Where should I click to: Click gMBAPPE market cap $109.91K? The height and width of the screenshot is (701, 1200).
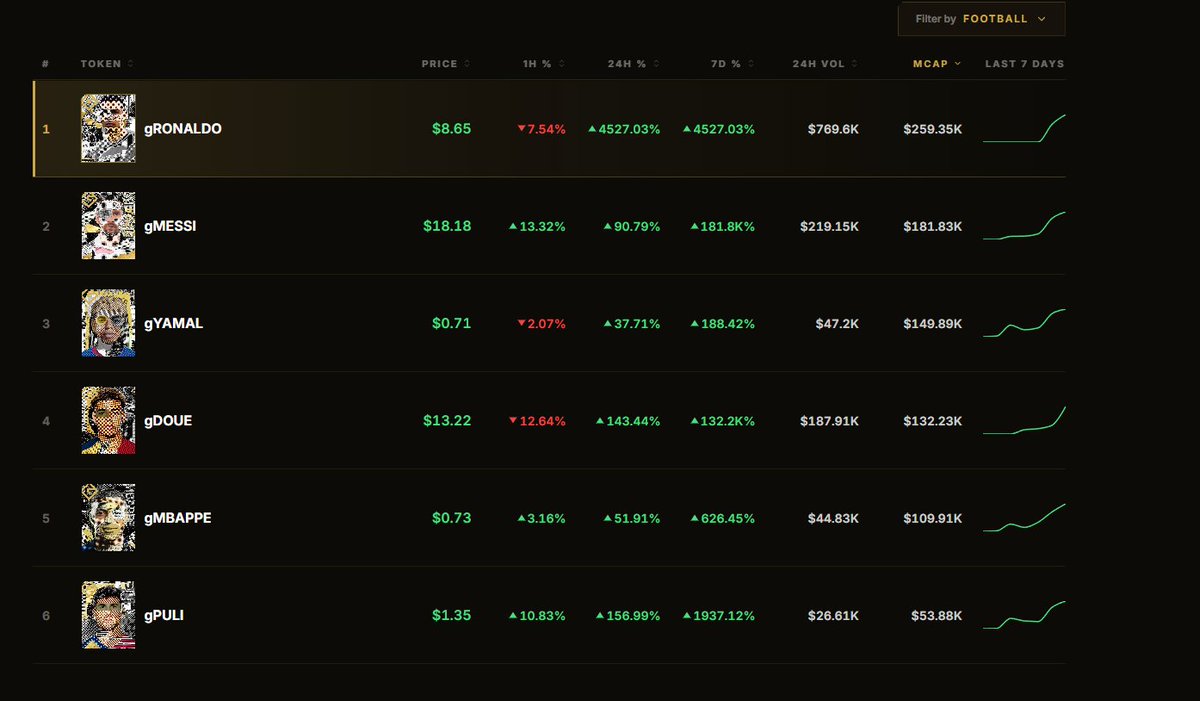[933, 518]
